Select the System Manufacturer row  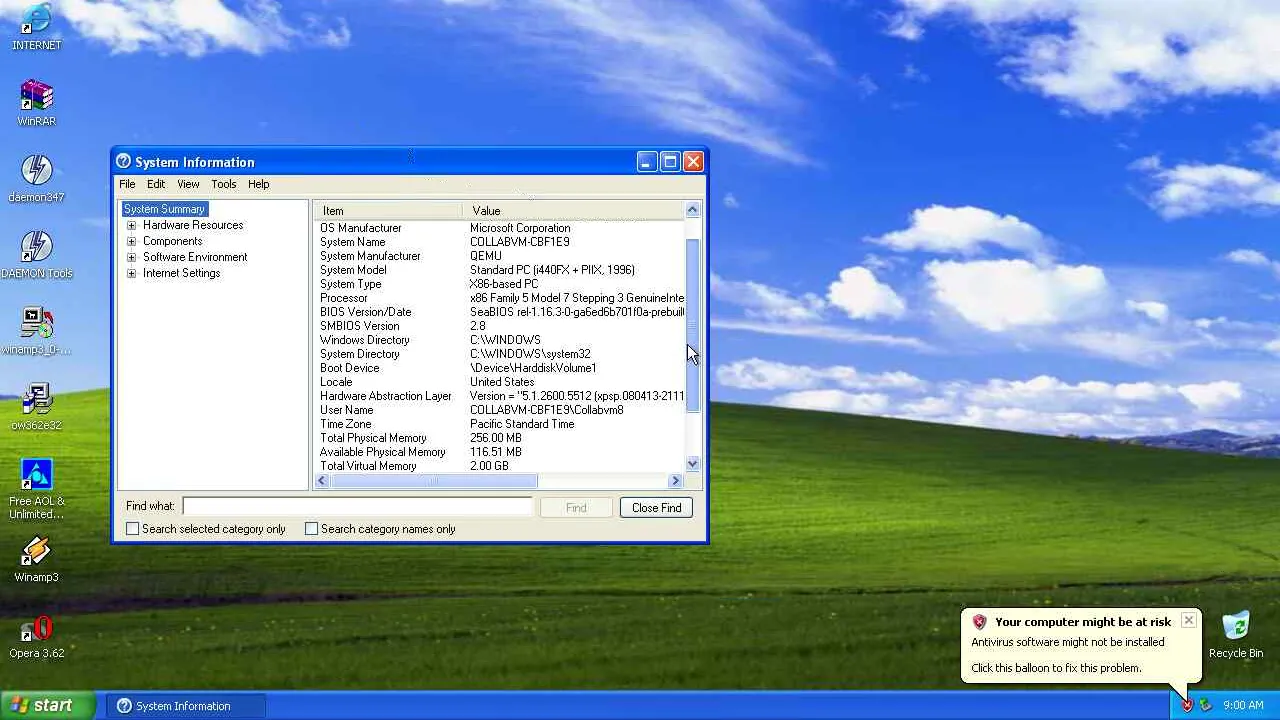[500, 256]
